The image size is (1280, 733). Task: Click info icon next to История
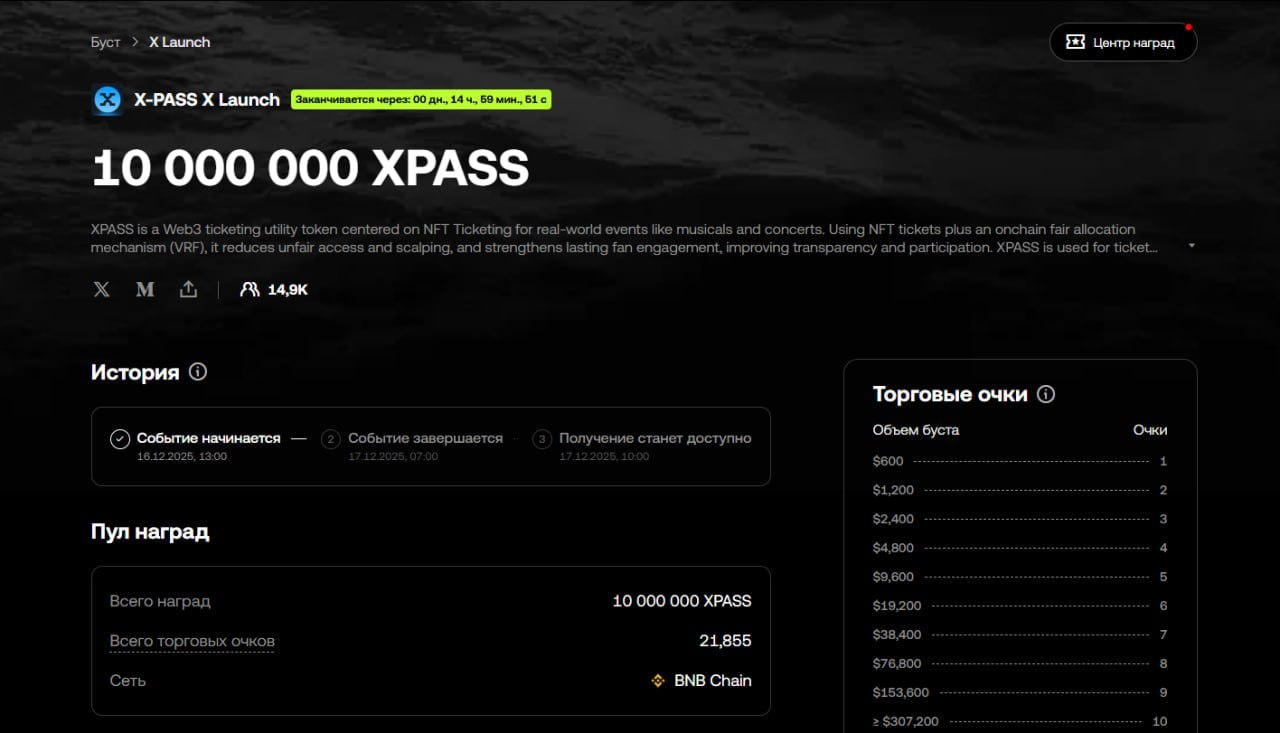coord(198,372)
